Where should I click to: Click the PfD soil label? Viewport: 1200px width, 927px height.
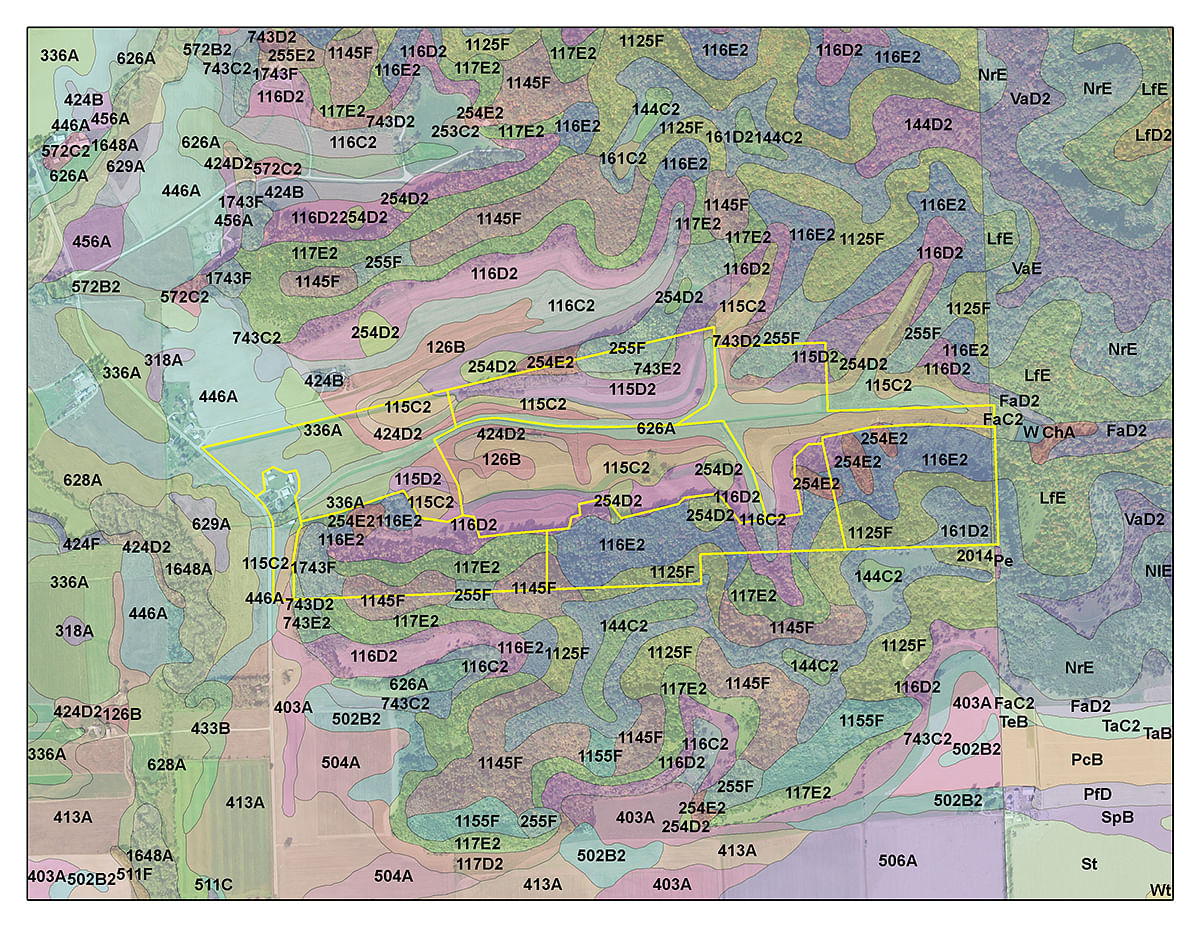click(x=1097, y=794)
